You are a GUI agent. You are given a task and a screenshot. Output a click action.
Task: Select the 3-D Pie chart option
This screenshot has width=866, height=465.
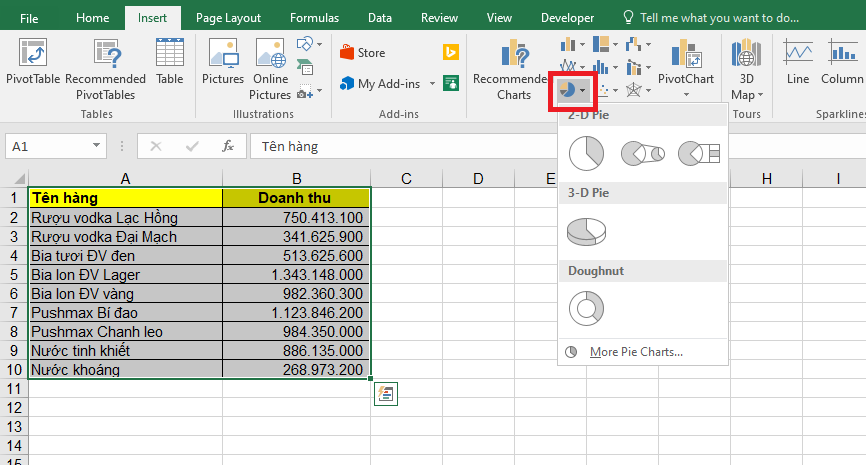[x=587, y=231]
